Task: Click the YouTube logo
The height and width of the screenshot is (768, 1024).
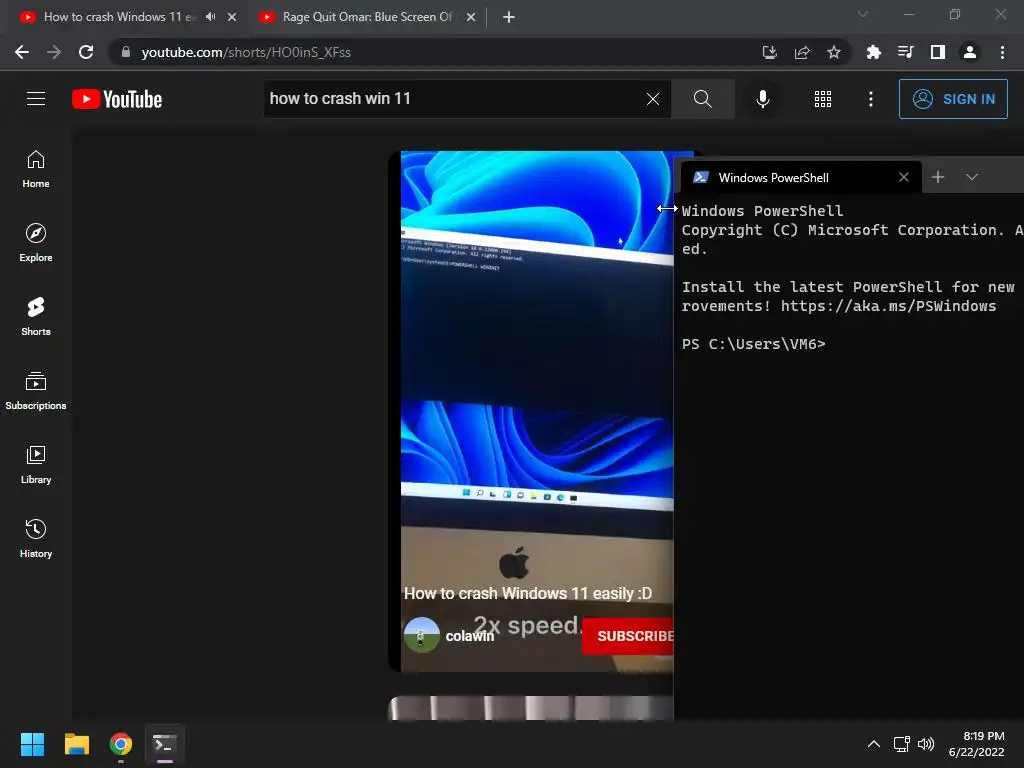Action: 117,99
